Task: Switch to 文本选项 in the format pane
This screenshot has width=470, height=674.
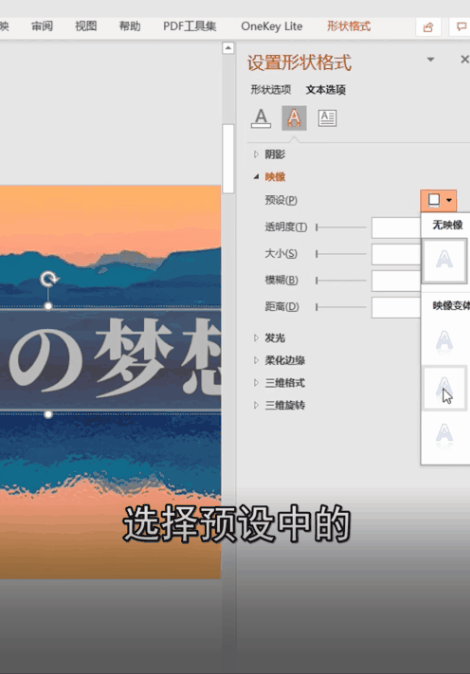Action: pos(326,89)
